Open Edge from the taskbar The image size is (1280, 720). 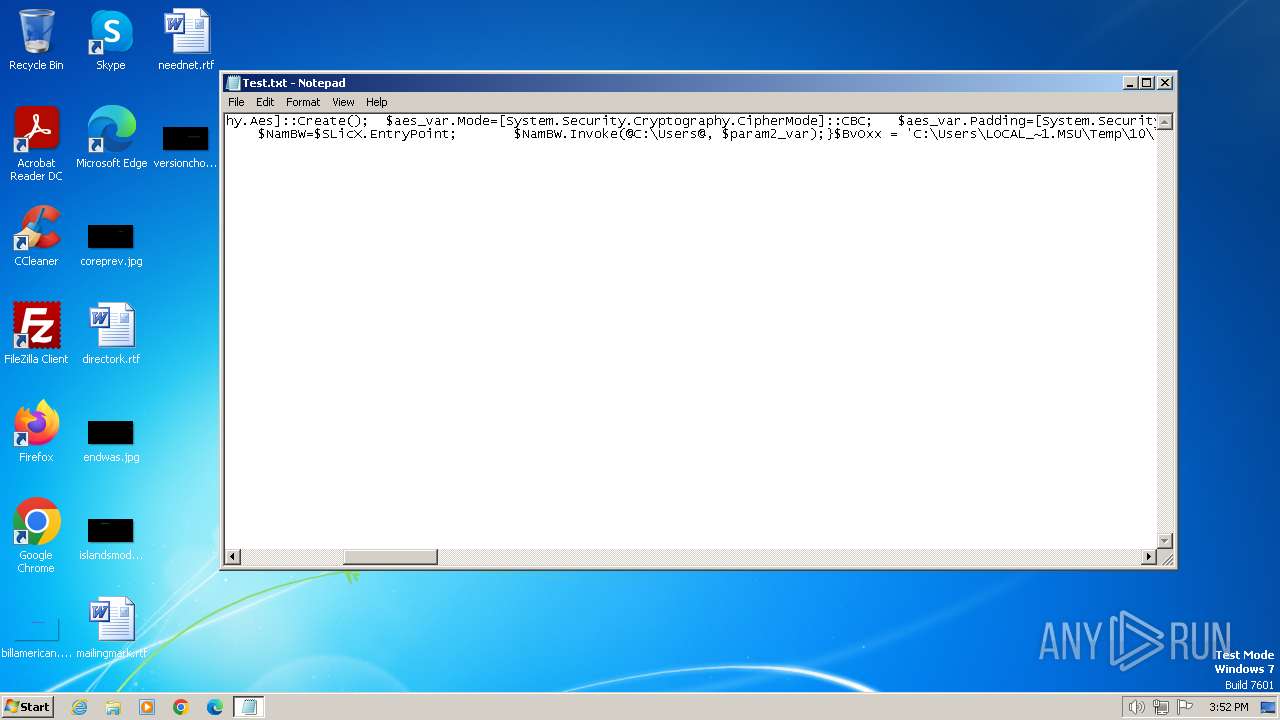(215, 707)
